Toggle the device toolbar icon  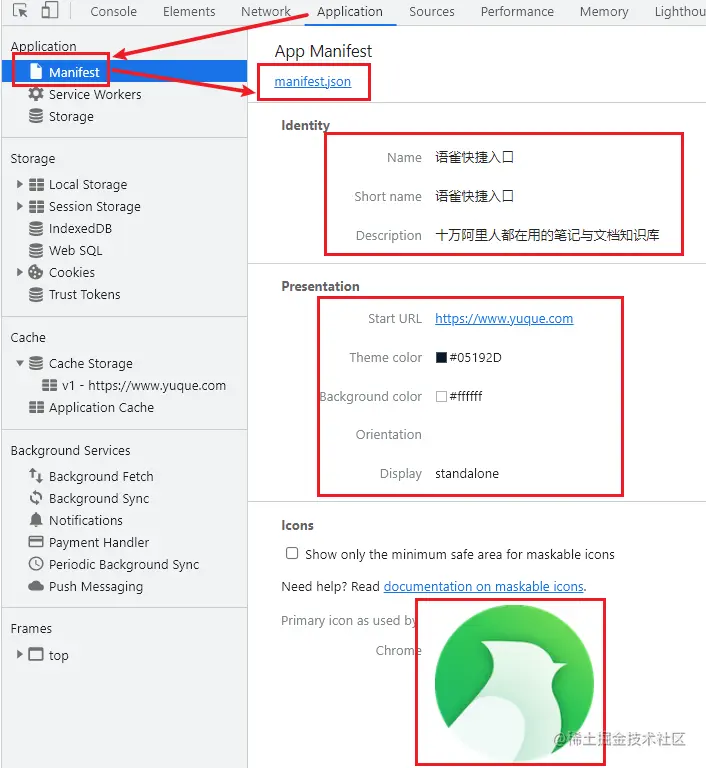49,10
